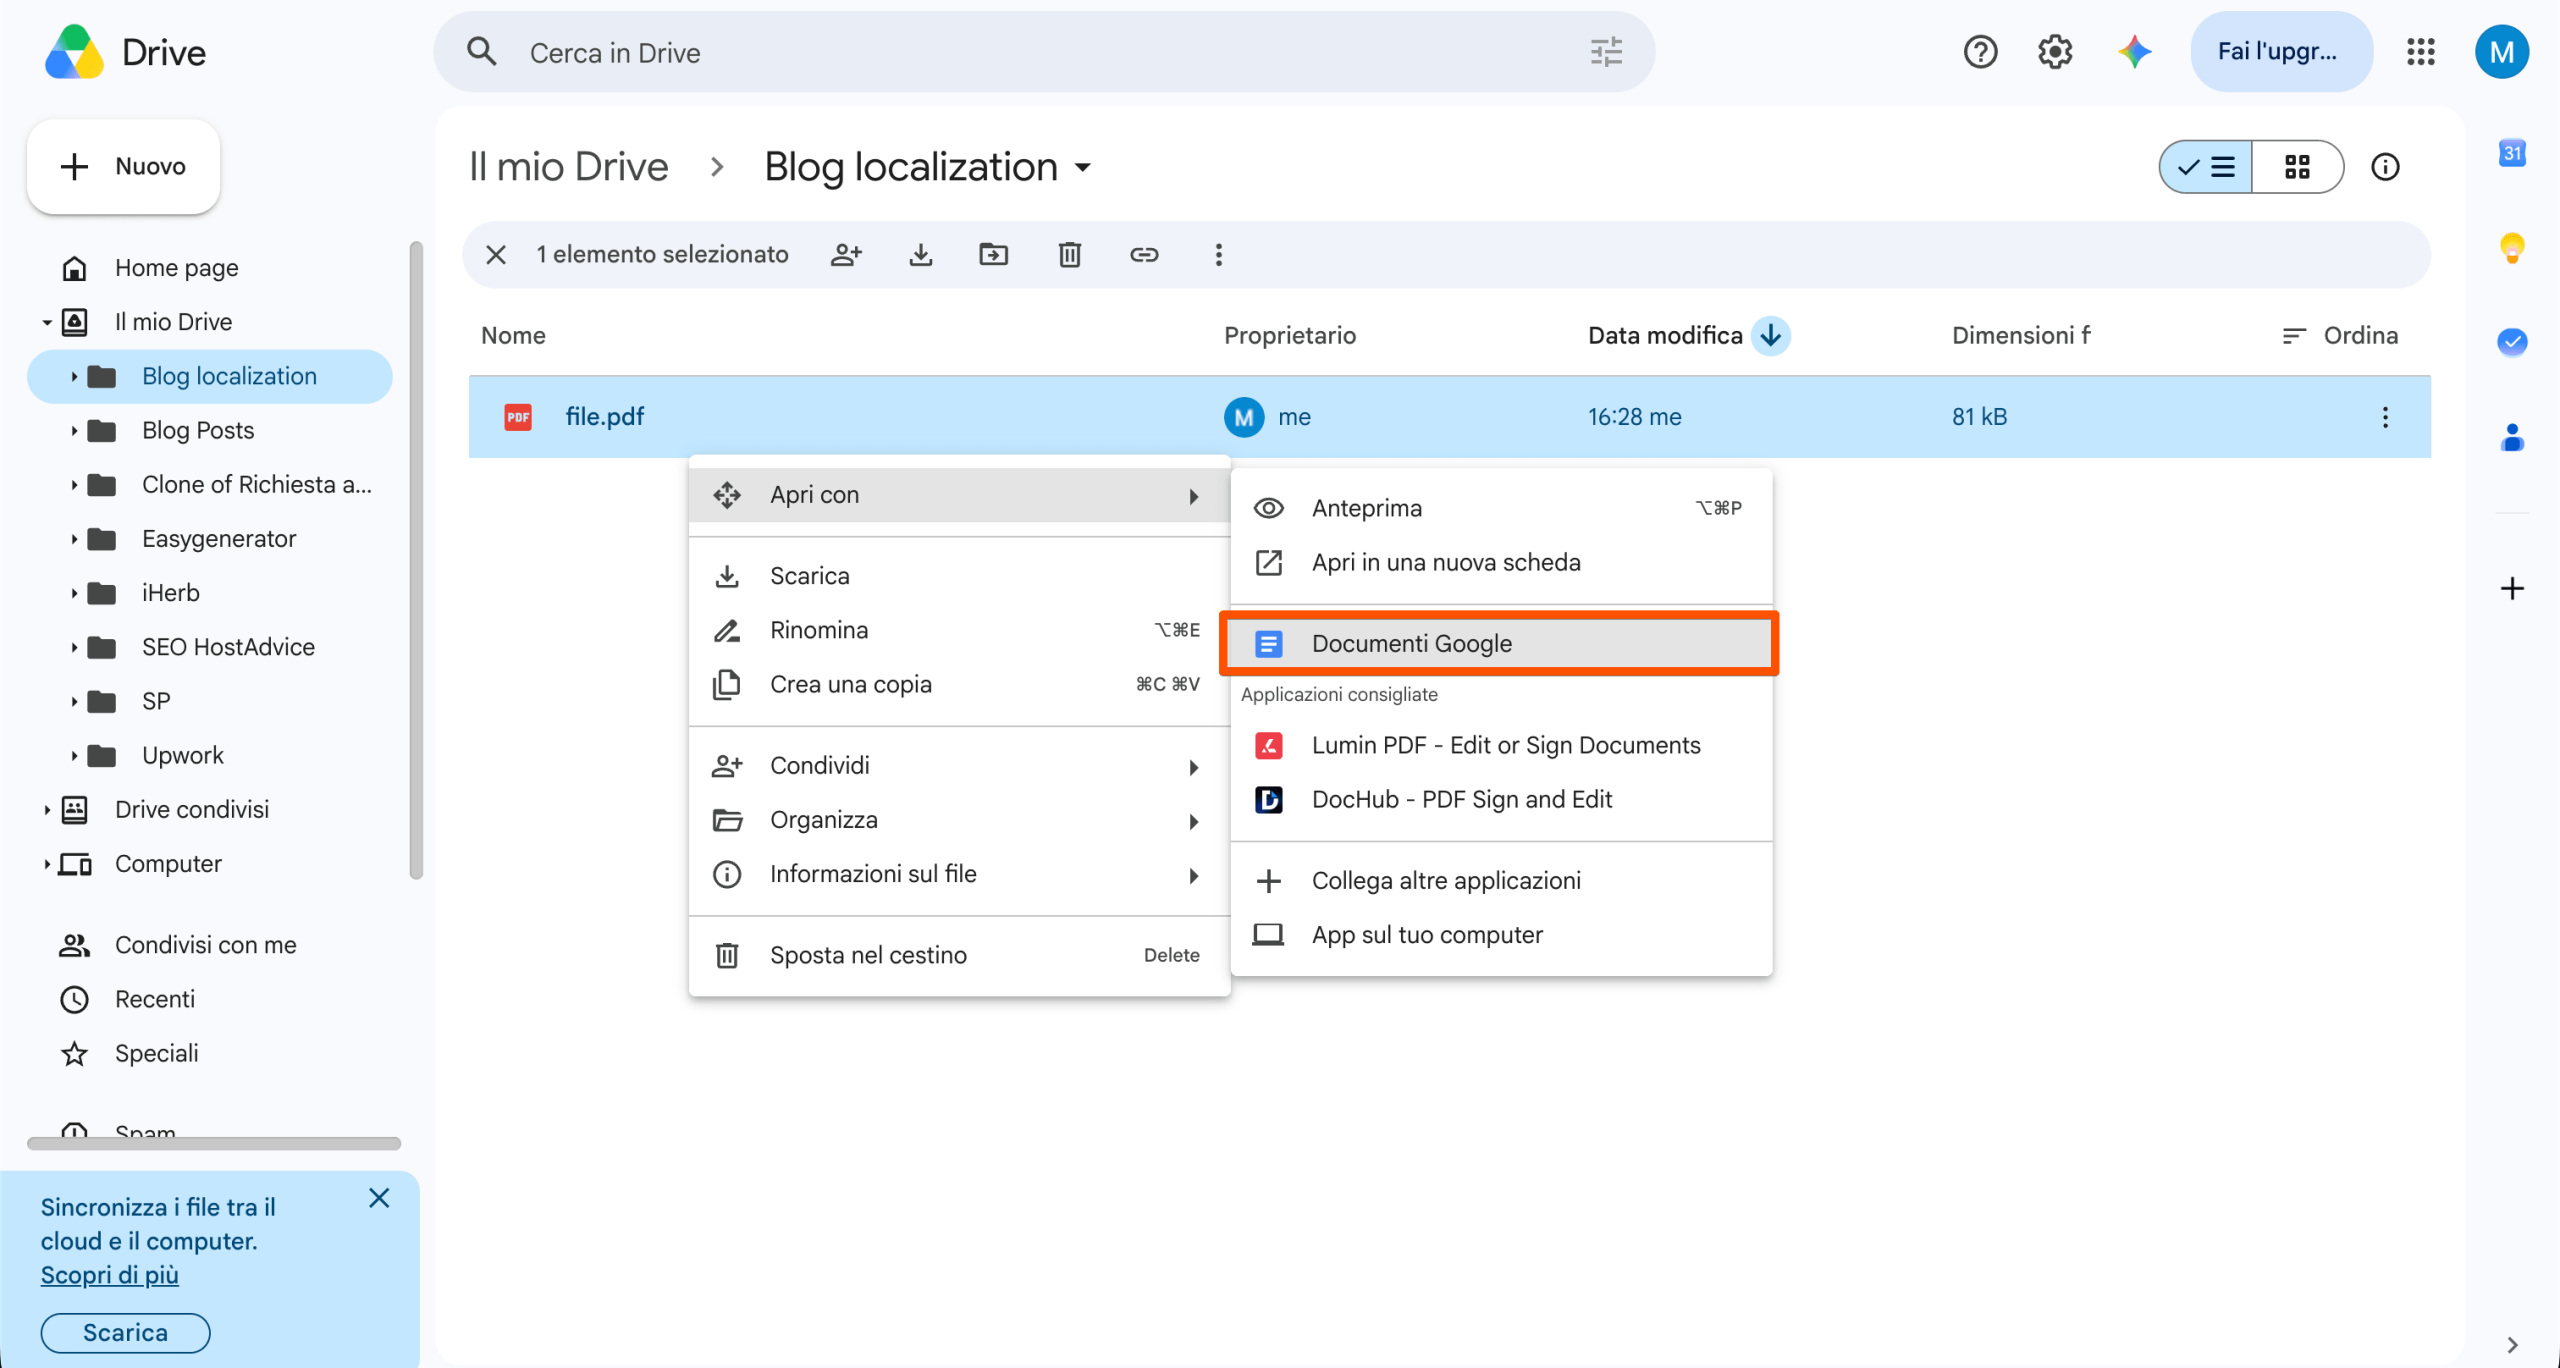Go to Il mio Drive breadcrumb
Viewport: 2560px width, 1368px height.
(x=568, y=167)
